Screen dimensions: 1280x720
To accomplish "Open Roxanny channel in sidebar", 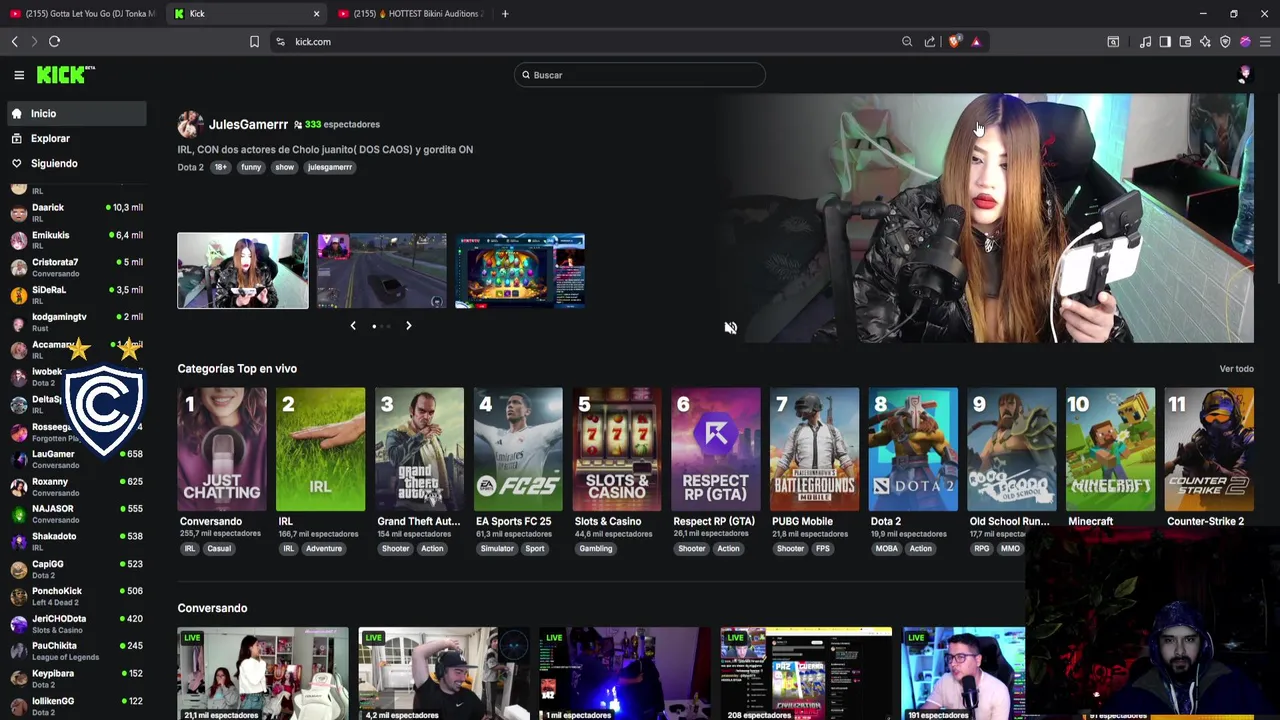I will [x=76, y=487].
